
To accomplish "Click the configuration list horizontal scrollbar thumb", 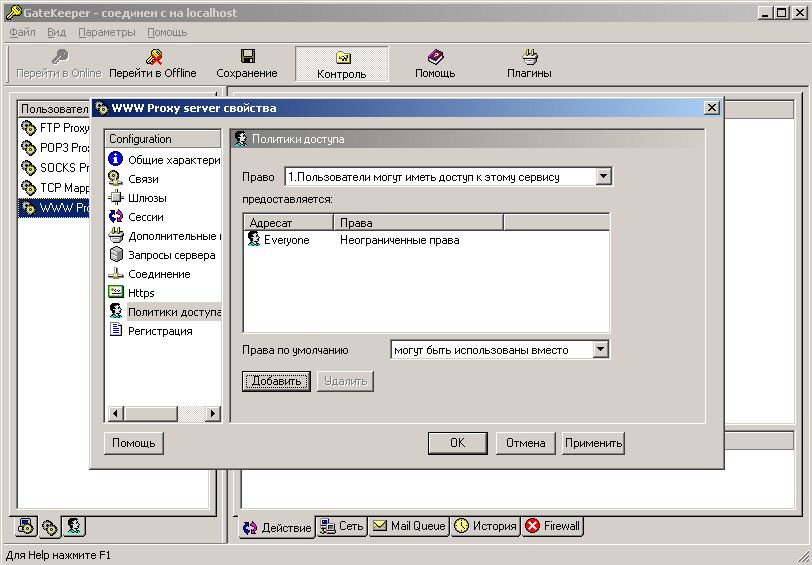I will [x=151, y=413].
